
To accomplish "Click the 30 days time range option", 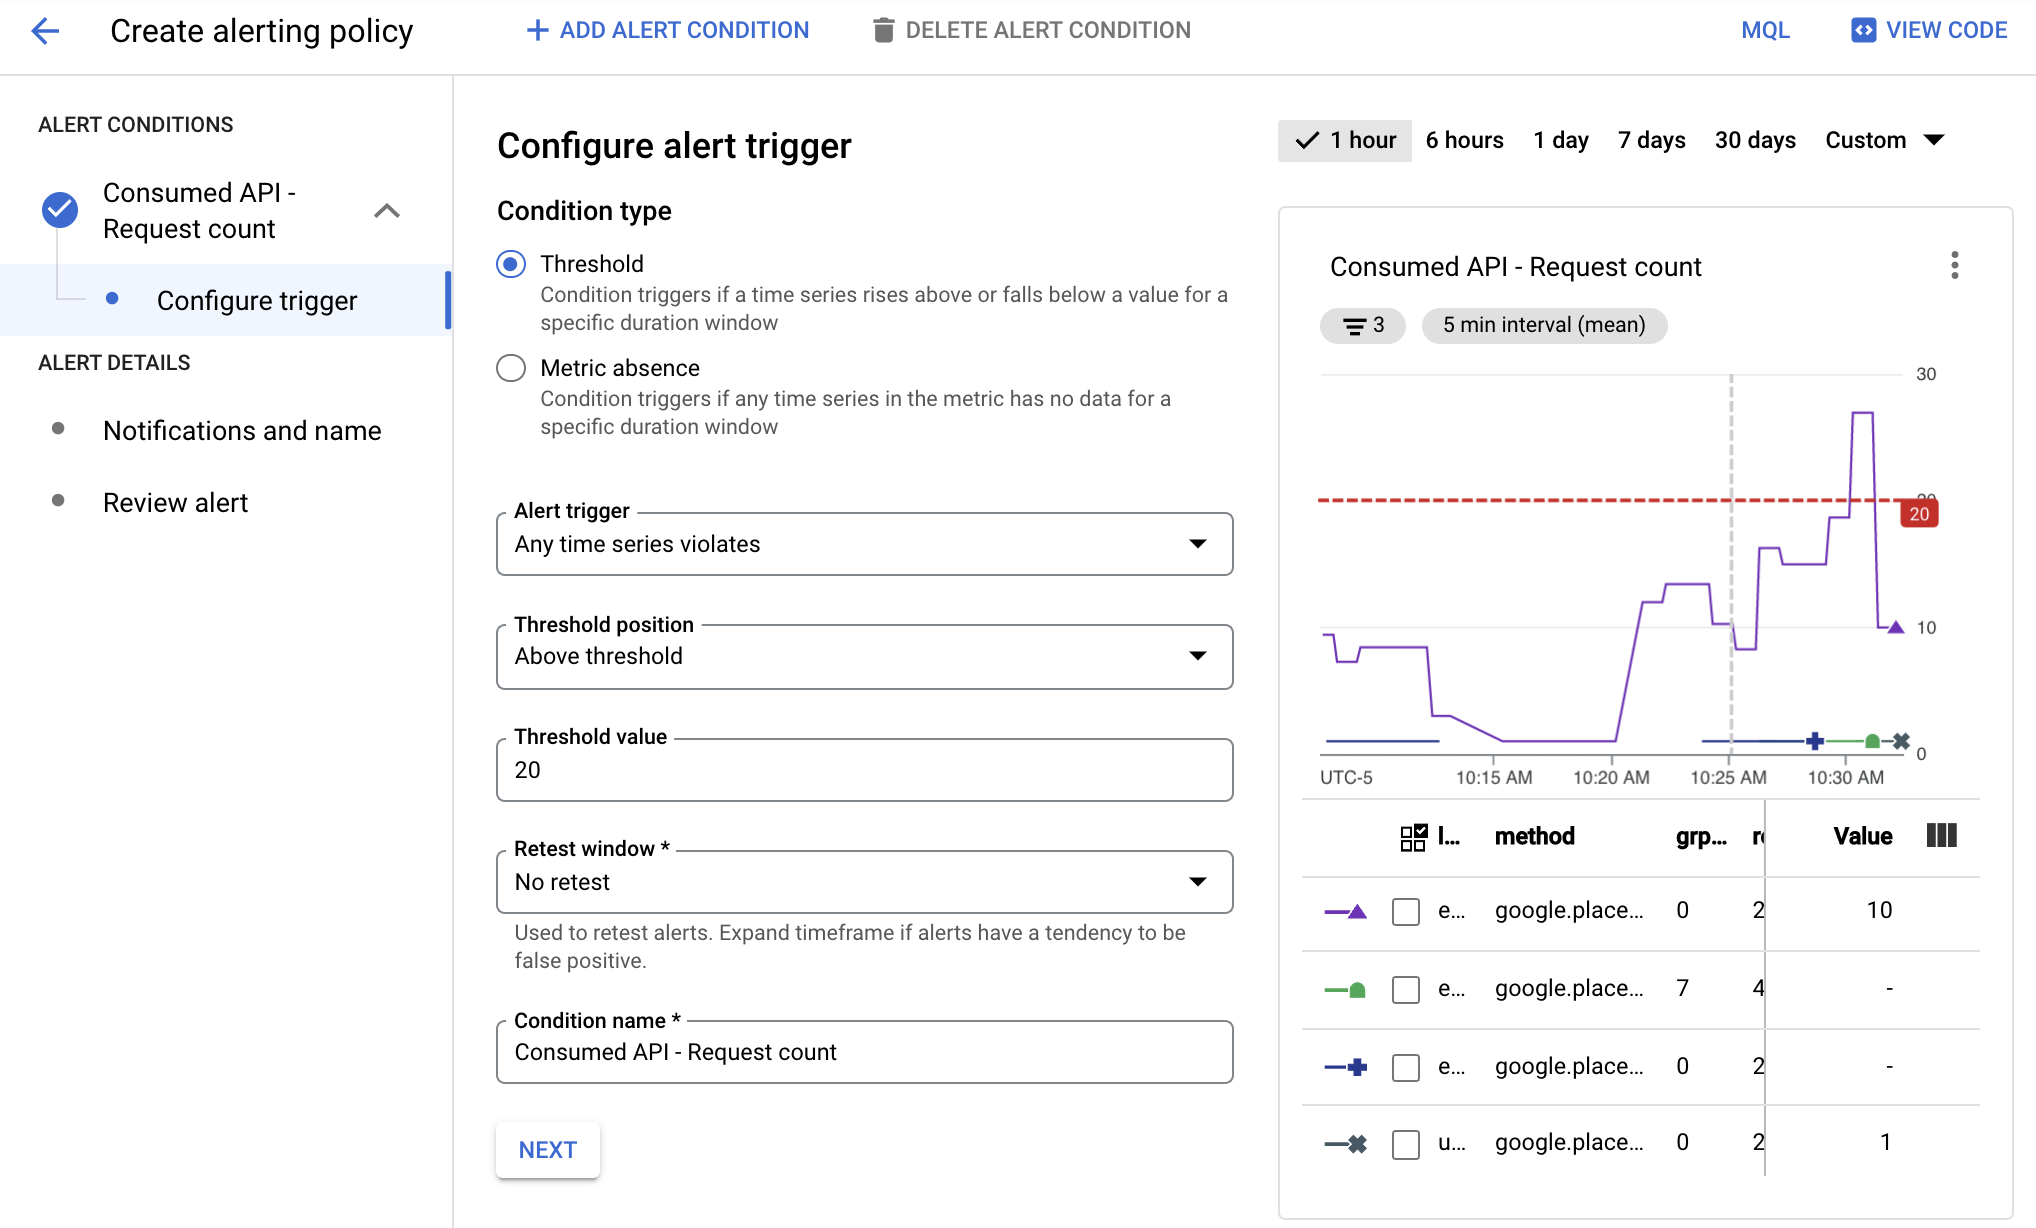I will [1754, 140].
